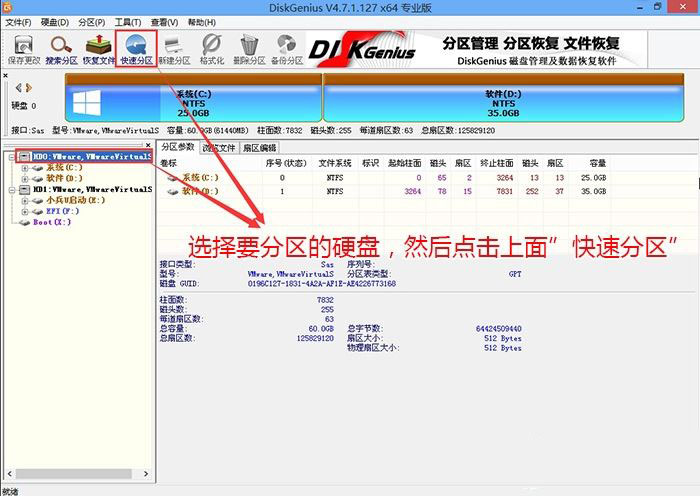Select the 格式化 (Format) toolbar icon

pos(212,48)
